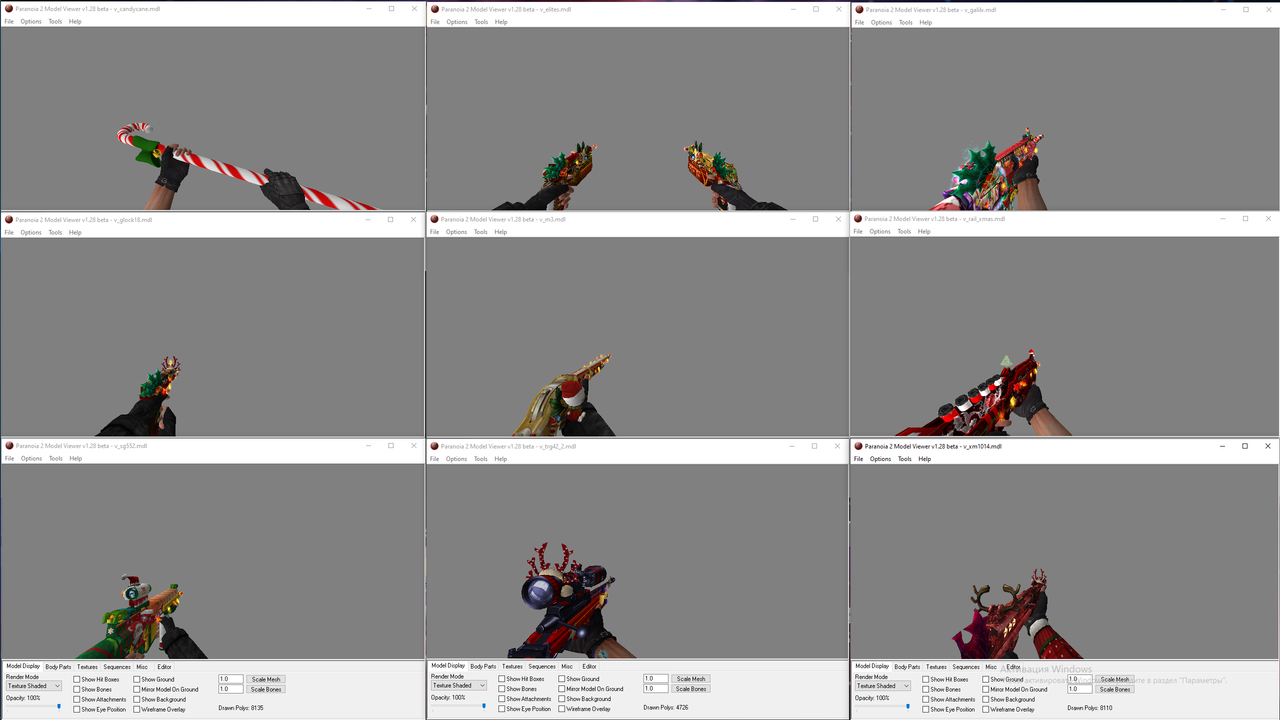Open the Options menu in the v_elites window
The height and width of the screenshot is (720, 1280).
457,22
